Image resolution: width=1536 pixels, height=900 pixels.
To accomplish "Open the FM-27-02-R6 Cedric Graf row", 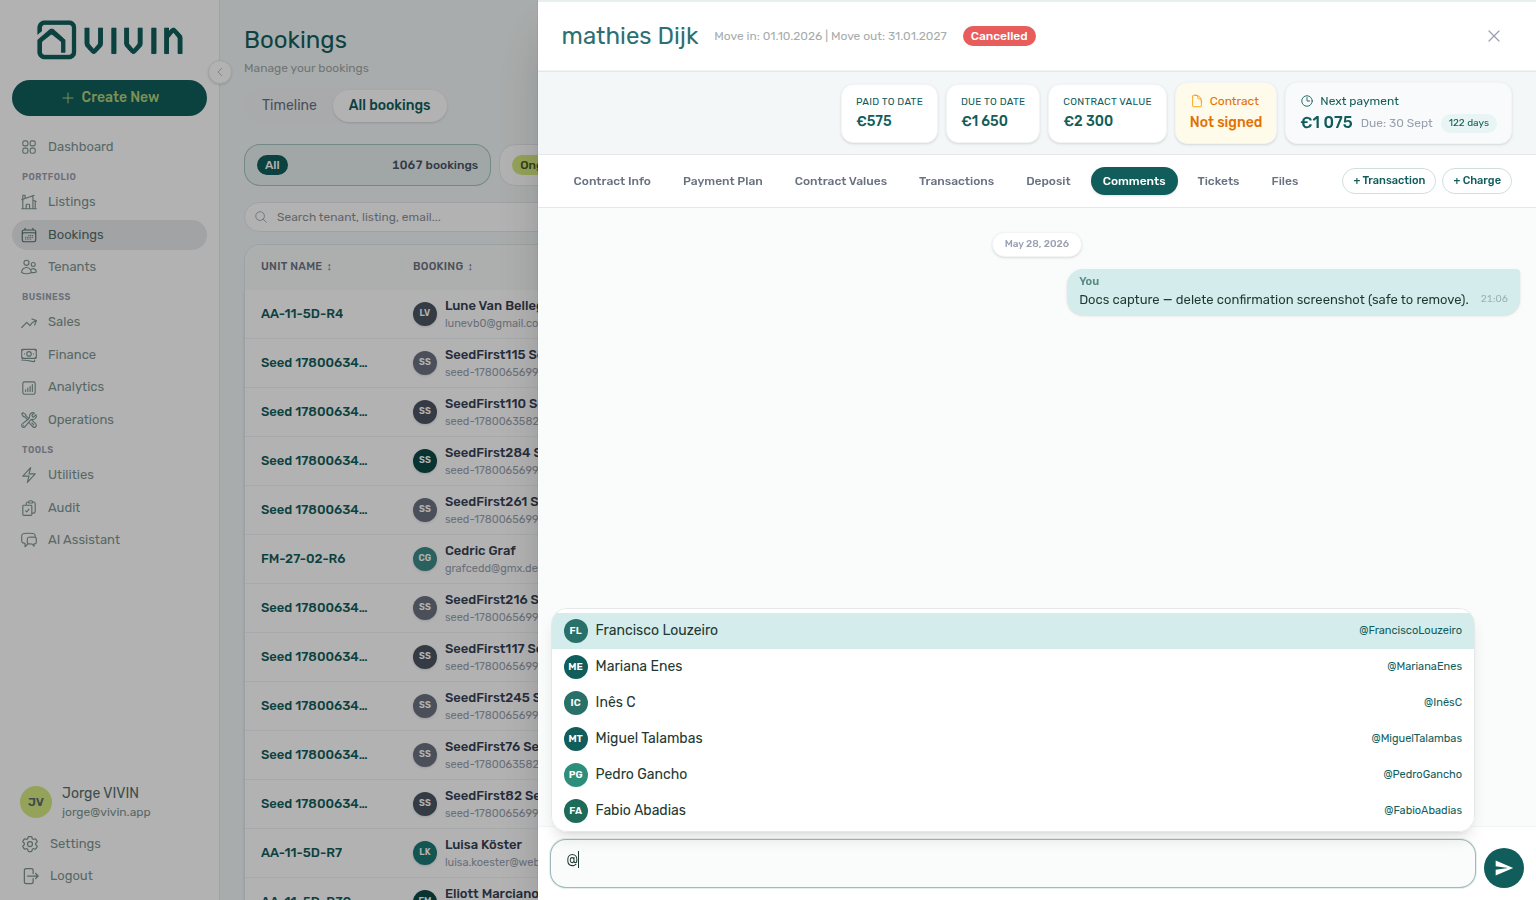I will [392, 559].
